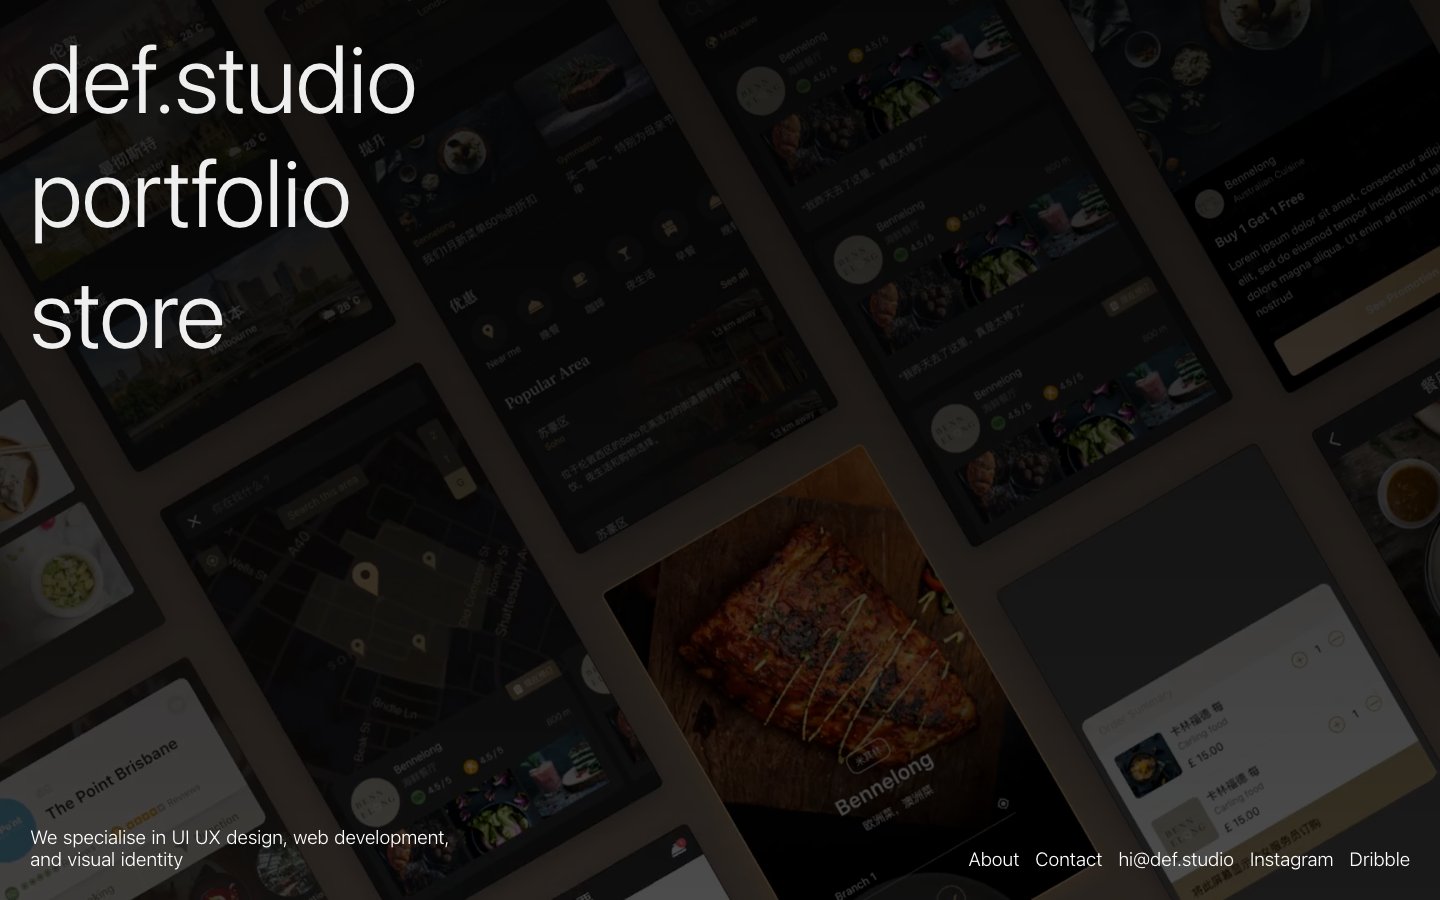Select the portfolio heading link

(190, 198)
